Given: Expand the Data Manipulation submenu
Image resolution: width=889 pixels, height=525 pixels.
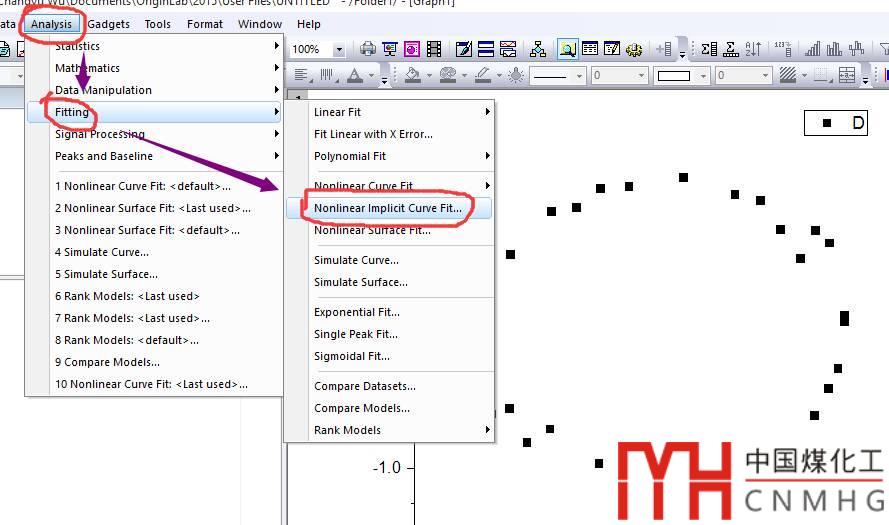Looking at the screenshot, I should click(154, 90).
